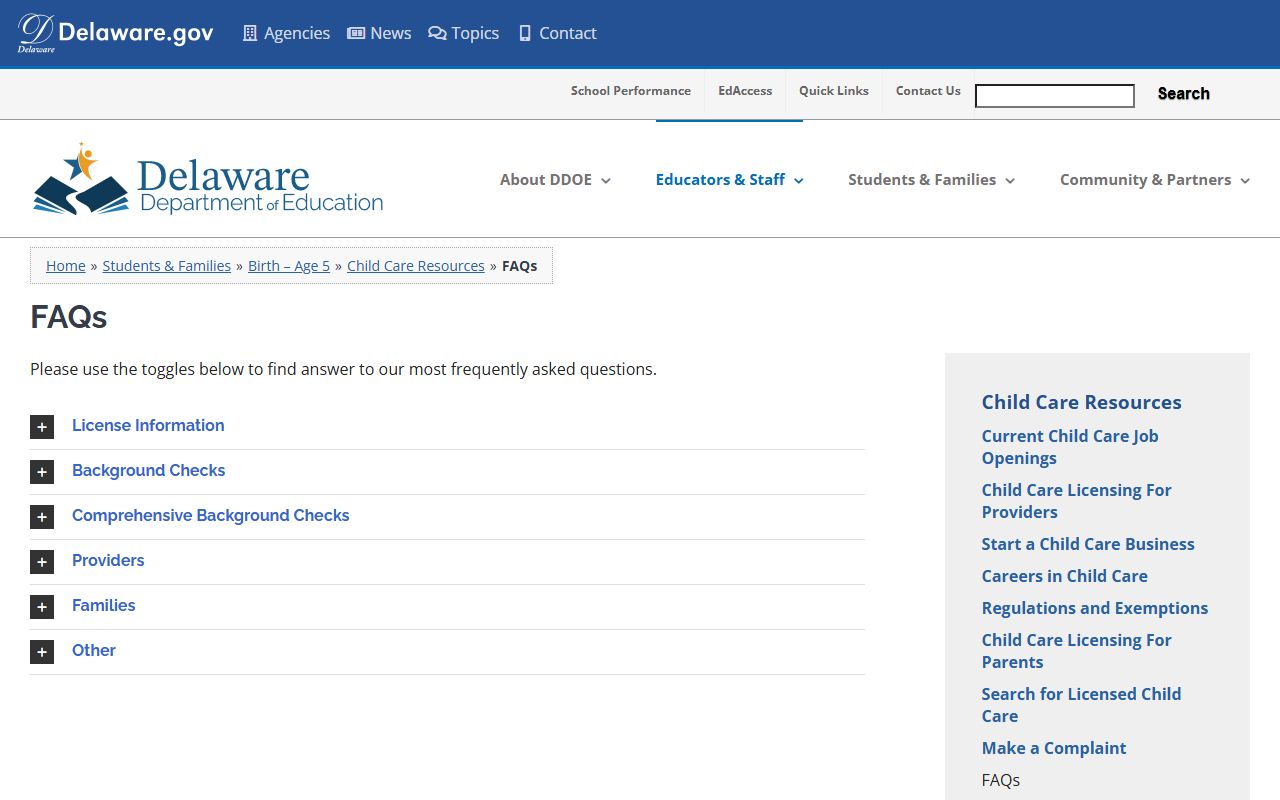Open Contact Us in the utility bar
The width and height of the screenshot is (1280, 800).
(928, 91)
